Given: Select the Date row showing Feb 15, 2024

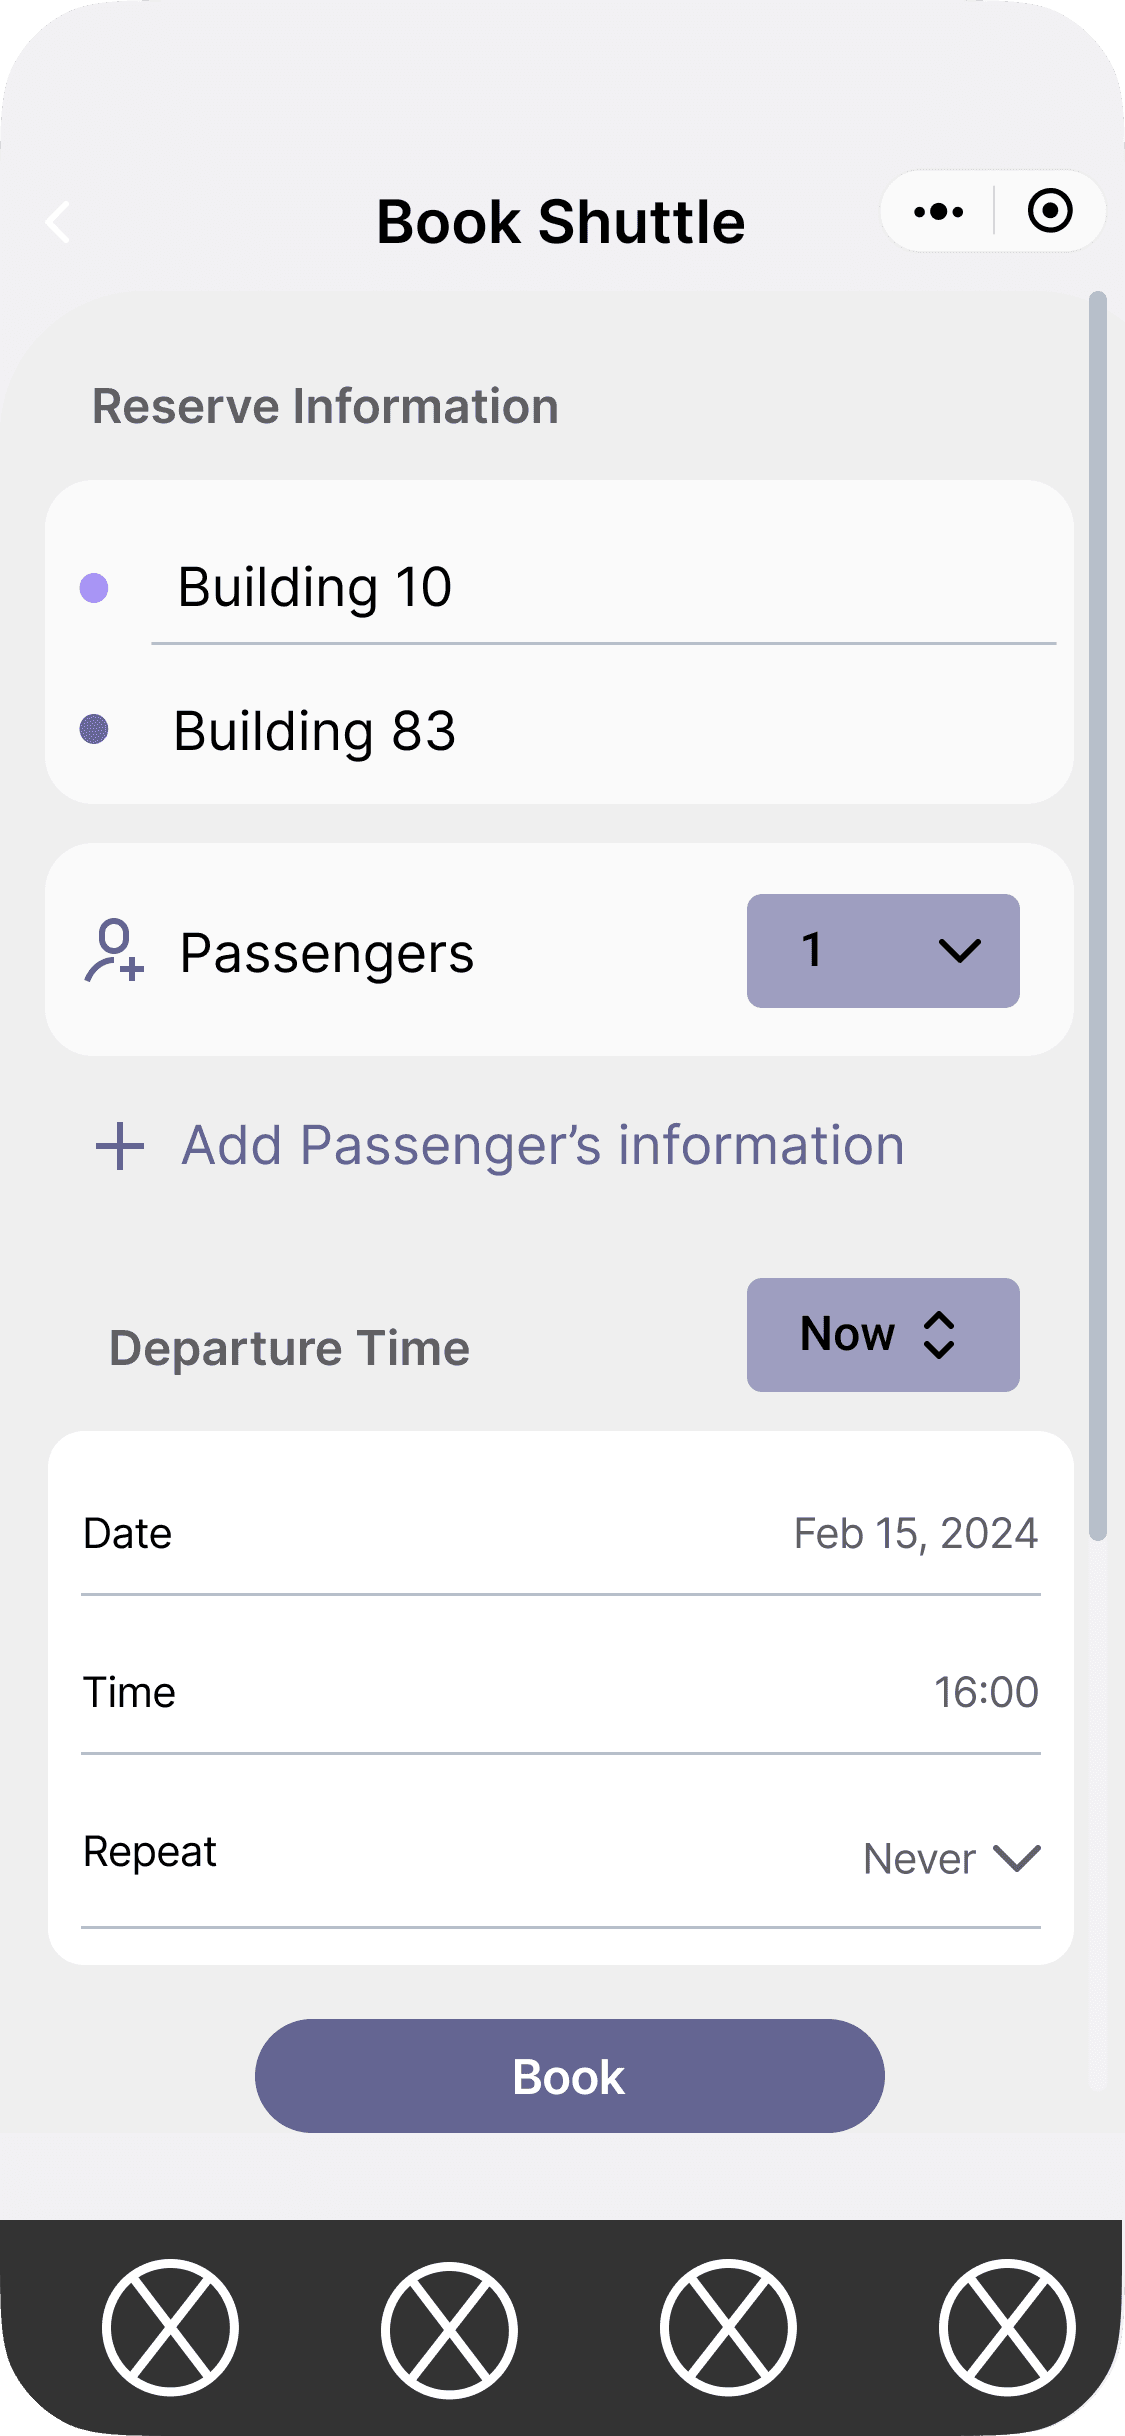Looking at the screenshot, I should pos(560,1534).
